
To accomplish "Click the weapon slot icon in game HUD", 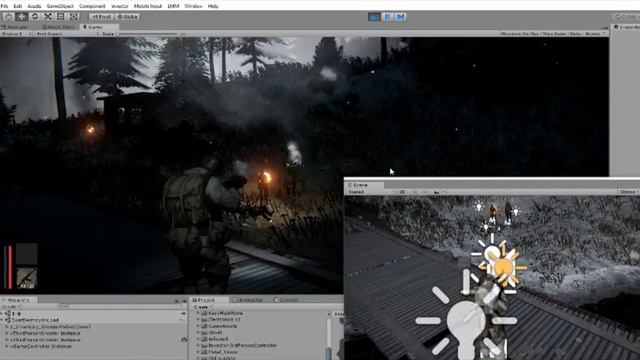I will [27, 278].
